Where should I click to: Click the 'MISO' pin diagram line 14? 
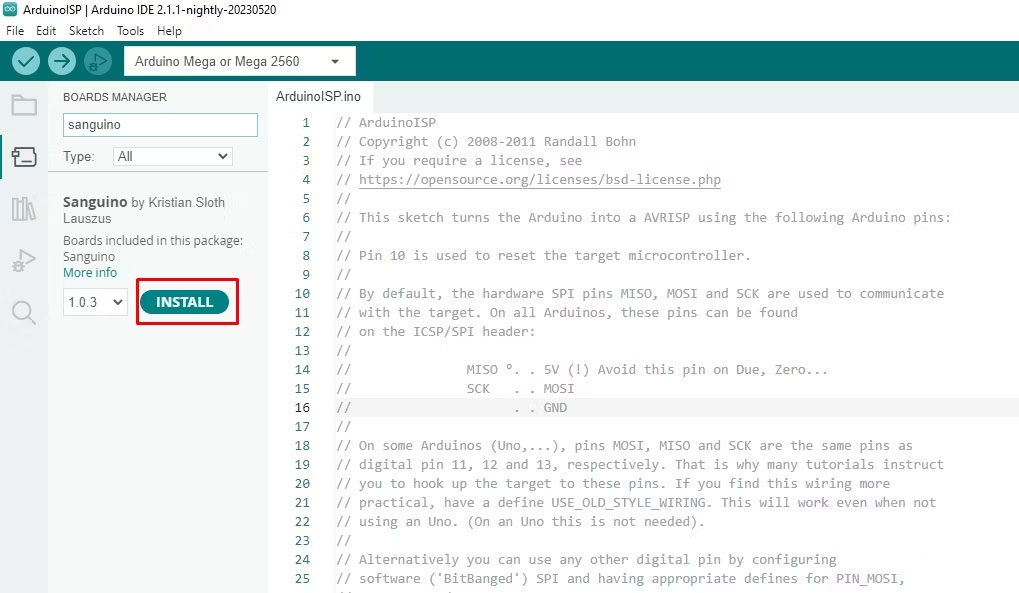[582, 369]
